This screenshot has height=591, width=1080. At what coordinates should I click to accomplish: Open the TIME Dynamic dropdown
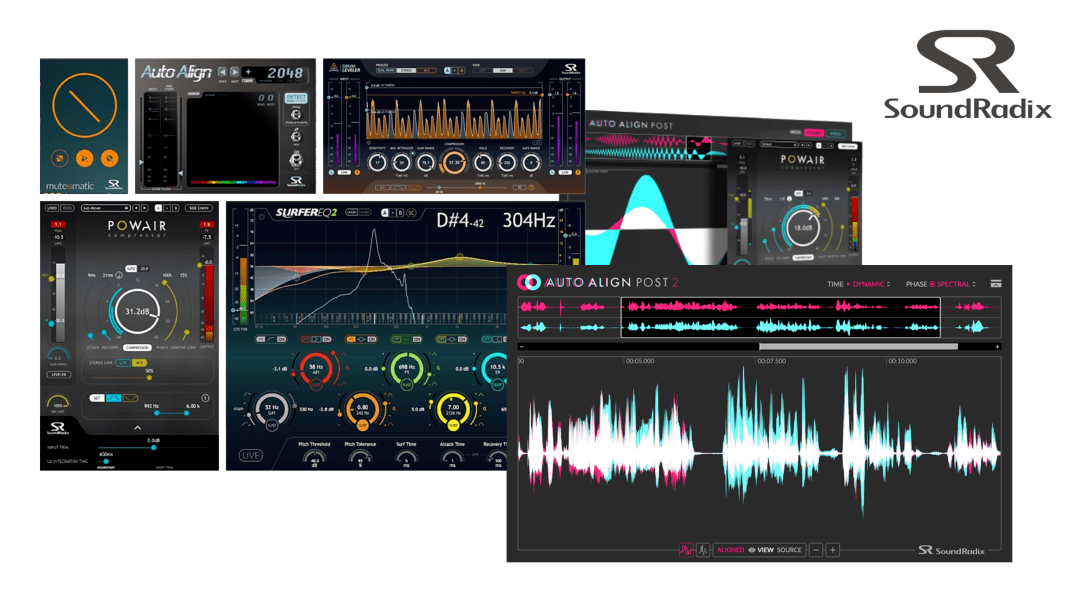[x=869, y=284]
